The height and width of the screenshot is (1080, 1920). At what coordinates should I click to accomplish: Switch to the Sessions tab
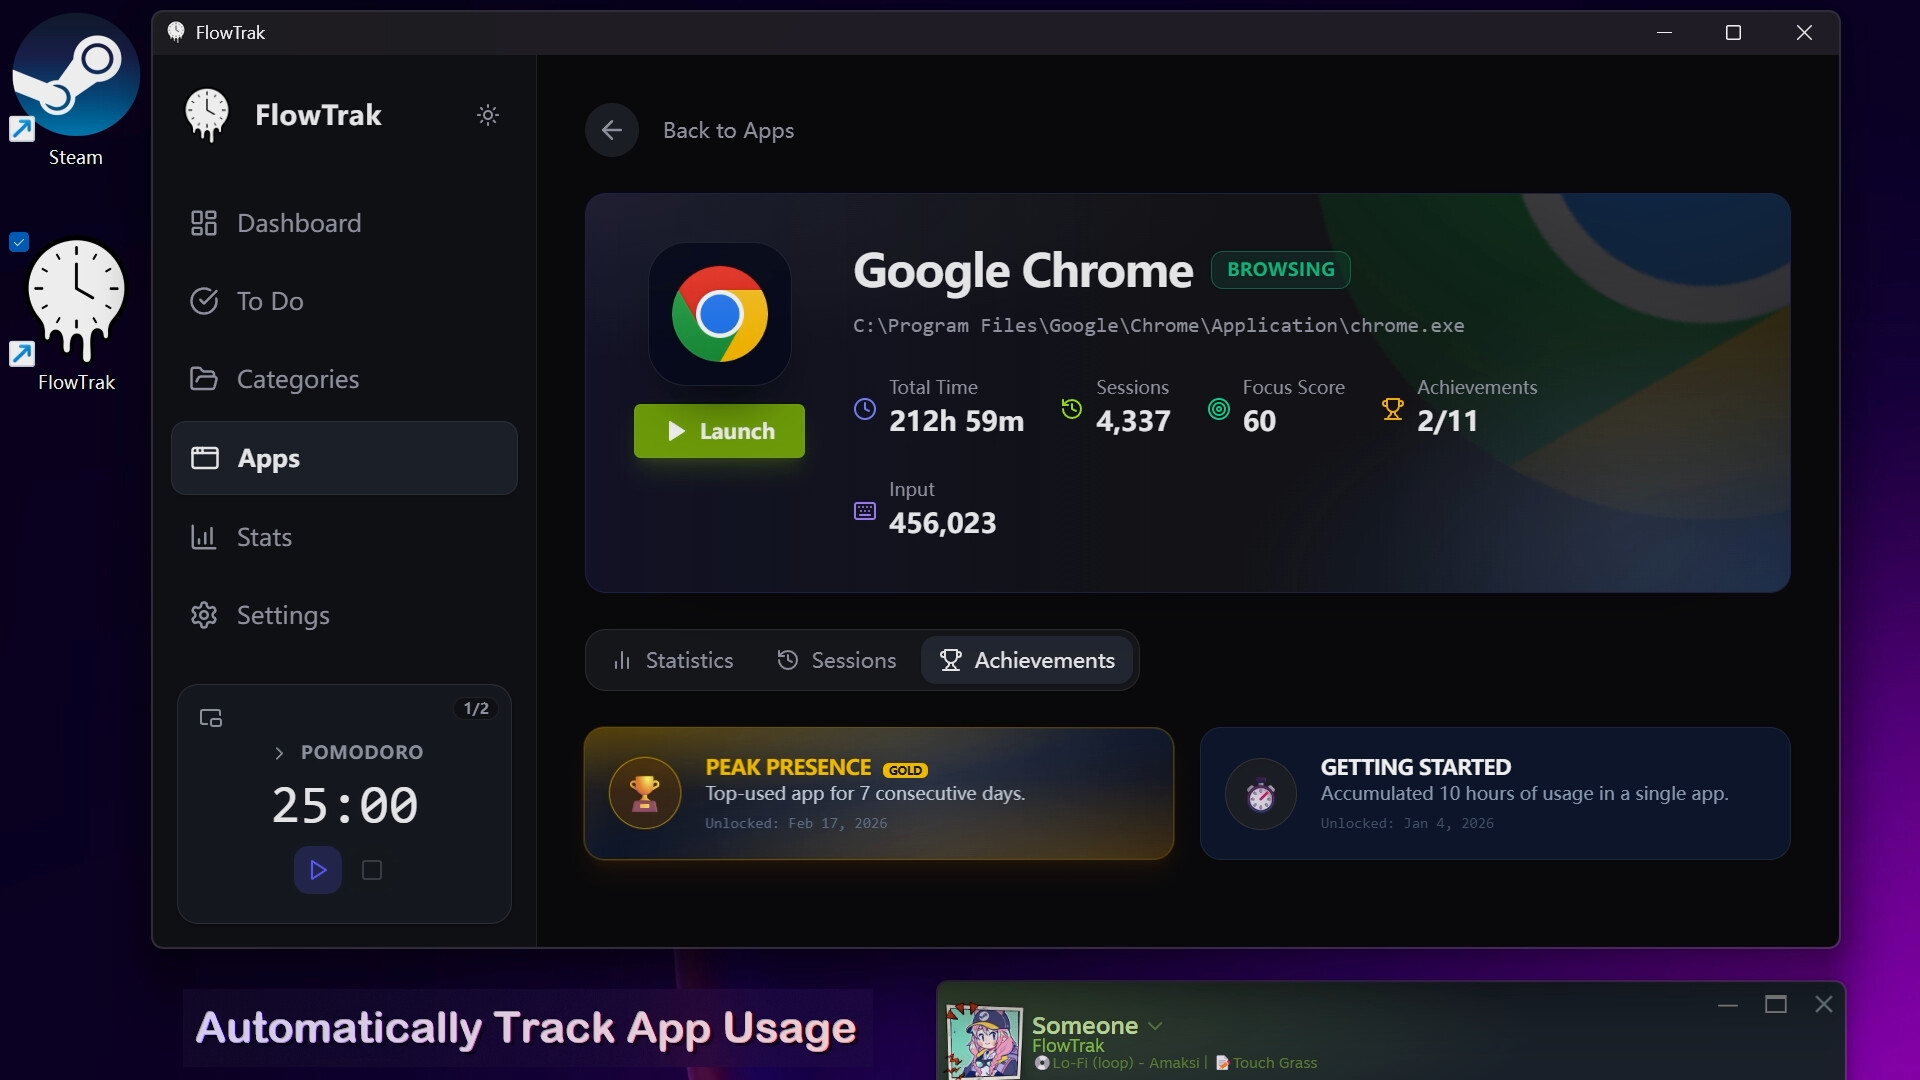click(x=837, y=660)
